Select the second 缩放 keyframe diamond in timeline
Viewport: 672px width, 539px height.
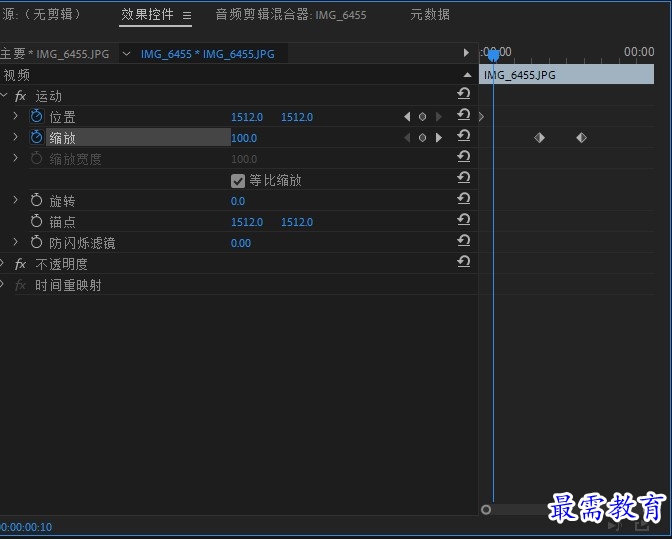581,138
